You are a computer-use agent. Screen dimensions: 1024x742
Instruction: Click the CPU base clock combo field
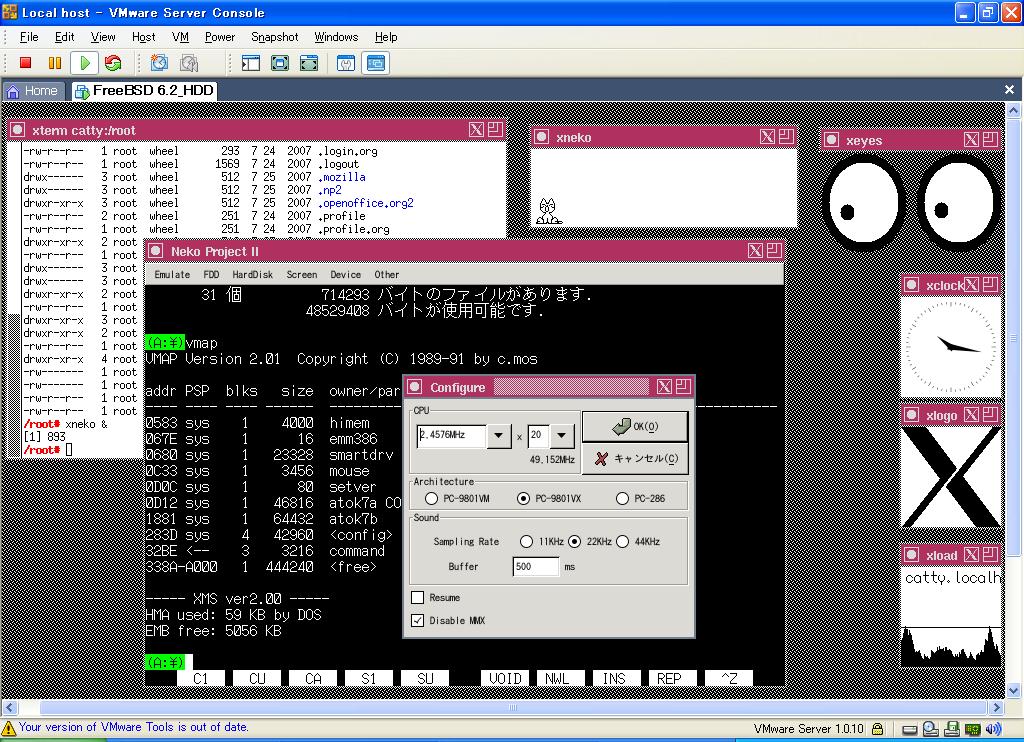click(x=451, y=436)
